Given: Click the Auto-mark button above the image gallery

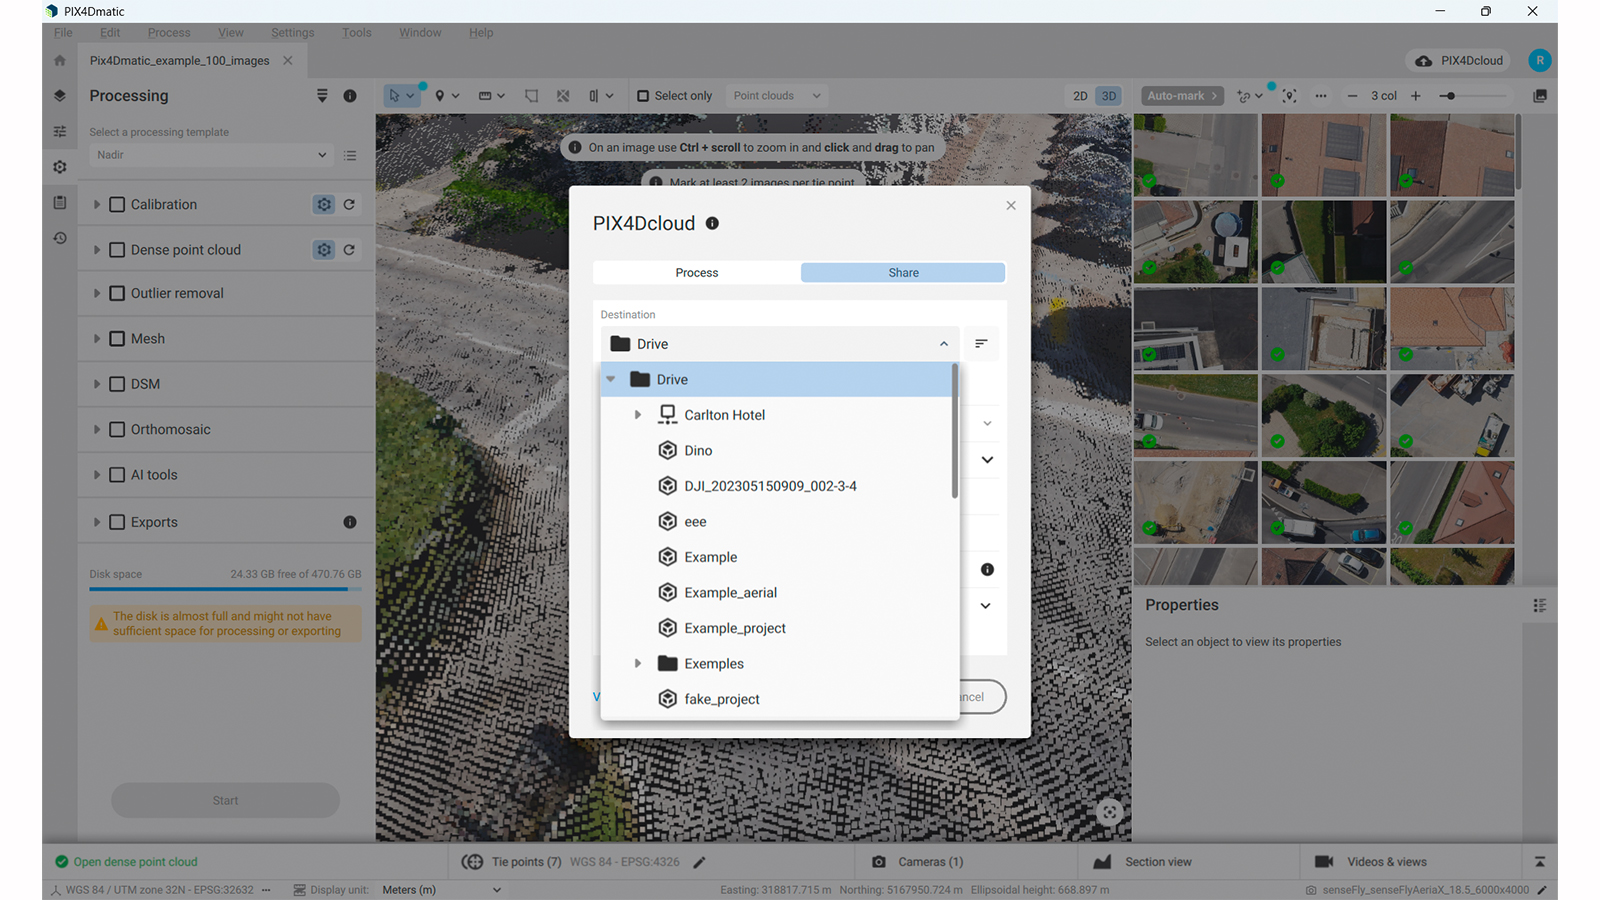Looking at the screenshot, I should (x=1181, y=95).
